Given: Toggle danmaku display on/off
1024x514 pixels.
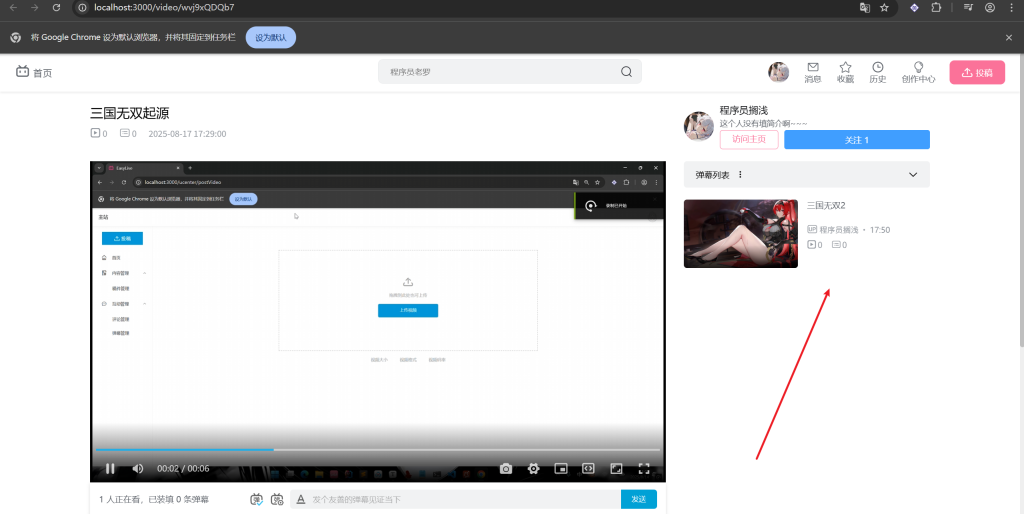Looking at the screenshot, I should click(256, 499).
